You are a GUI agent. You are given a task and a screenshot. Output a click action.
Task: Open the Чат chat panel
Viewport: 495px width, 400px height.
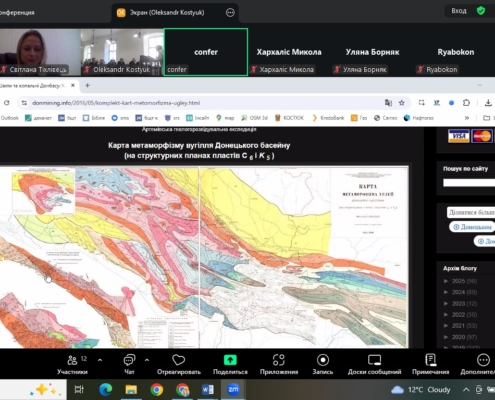click(129, 364)
